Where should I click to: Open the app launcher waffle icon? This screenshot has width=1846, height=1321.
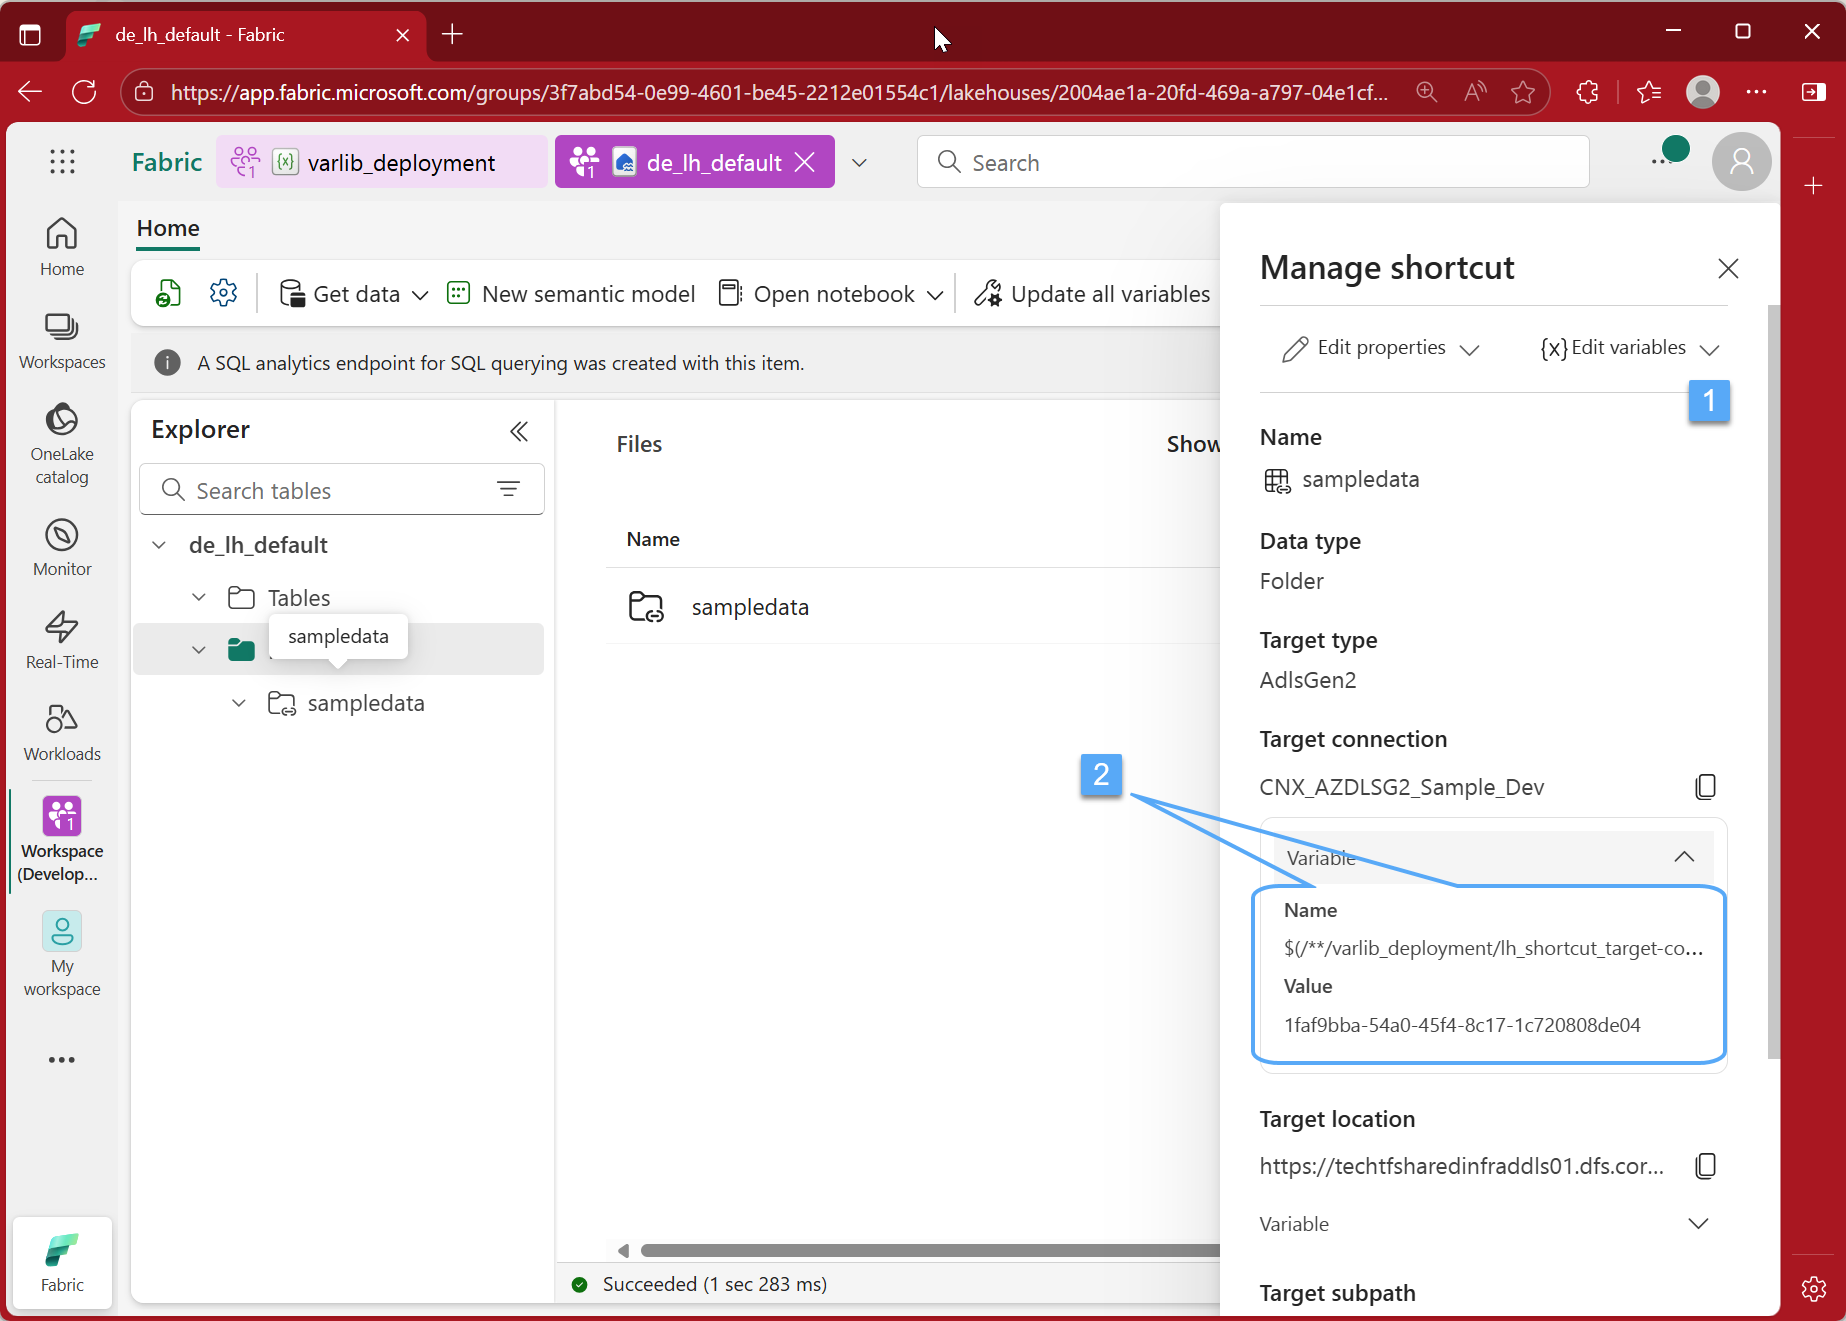(x=62, y=162)
